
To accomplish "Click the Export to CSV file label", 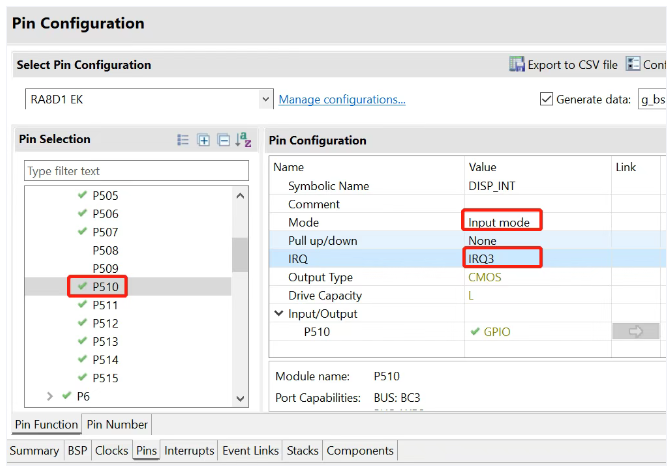I will coord(573,65).
